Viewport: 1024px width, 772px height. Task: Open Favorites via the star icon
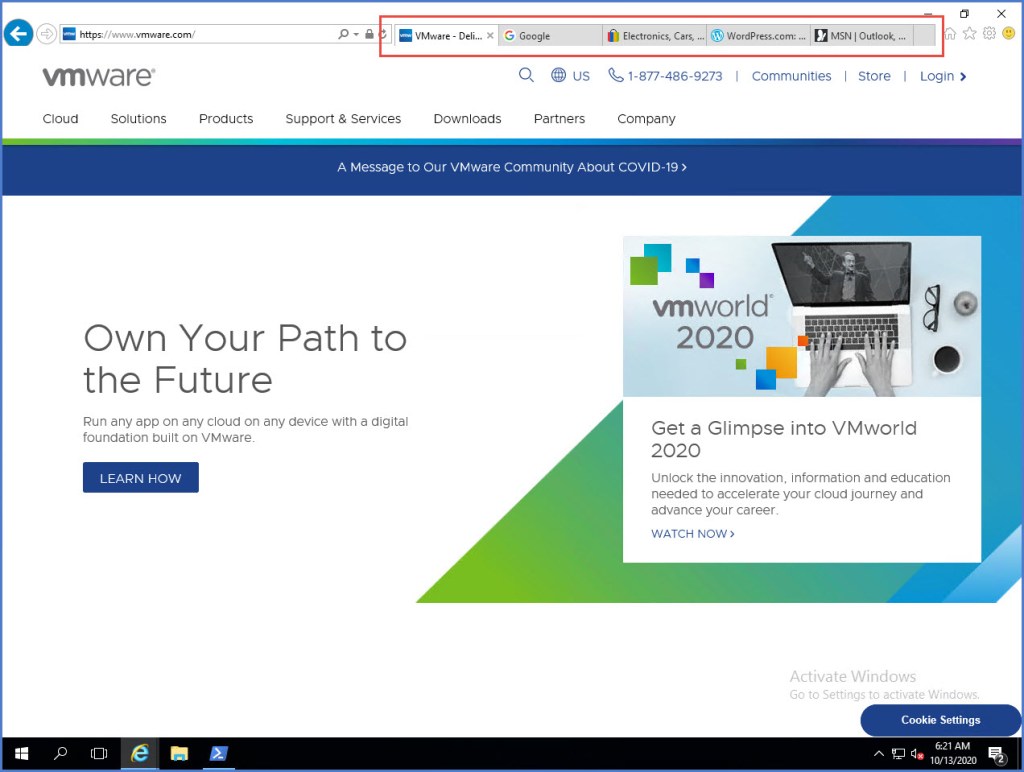(969, 34)
